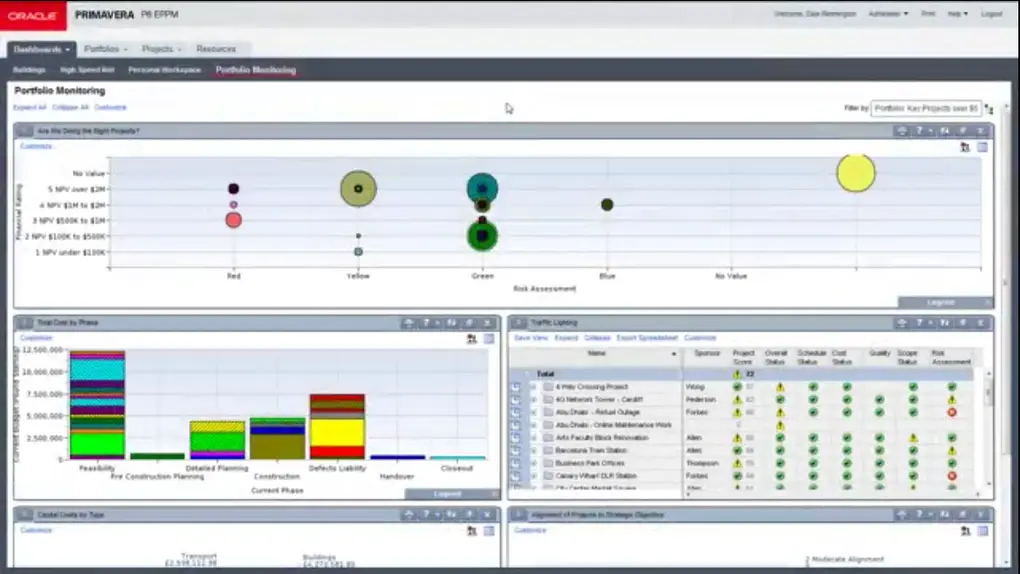Click the Collapse All link

click(x=70, y=107)
